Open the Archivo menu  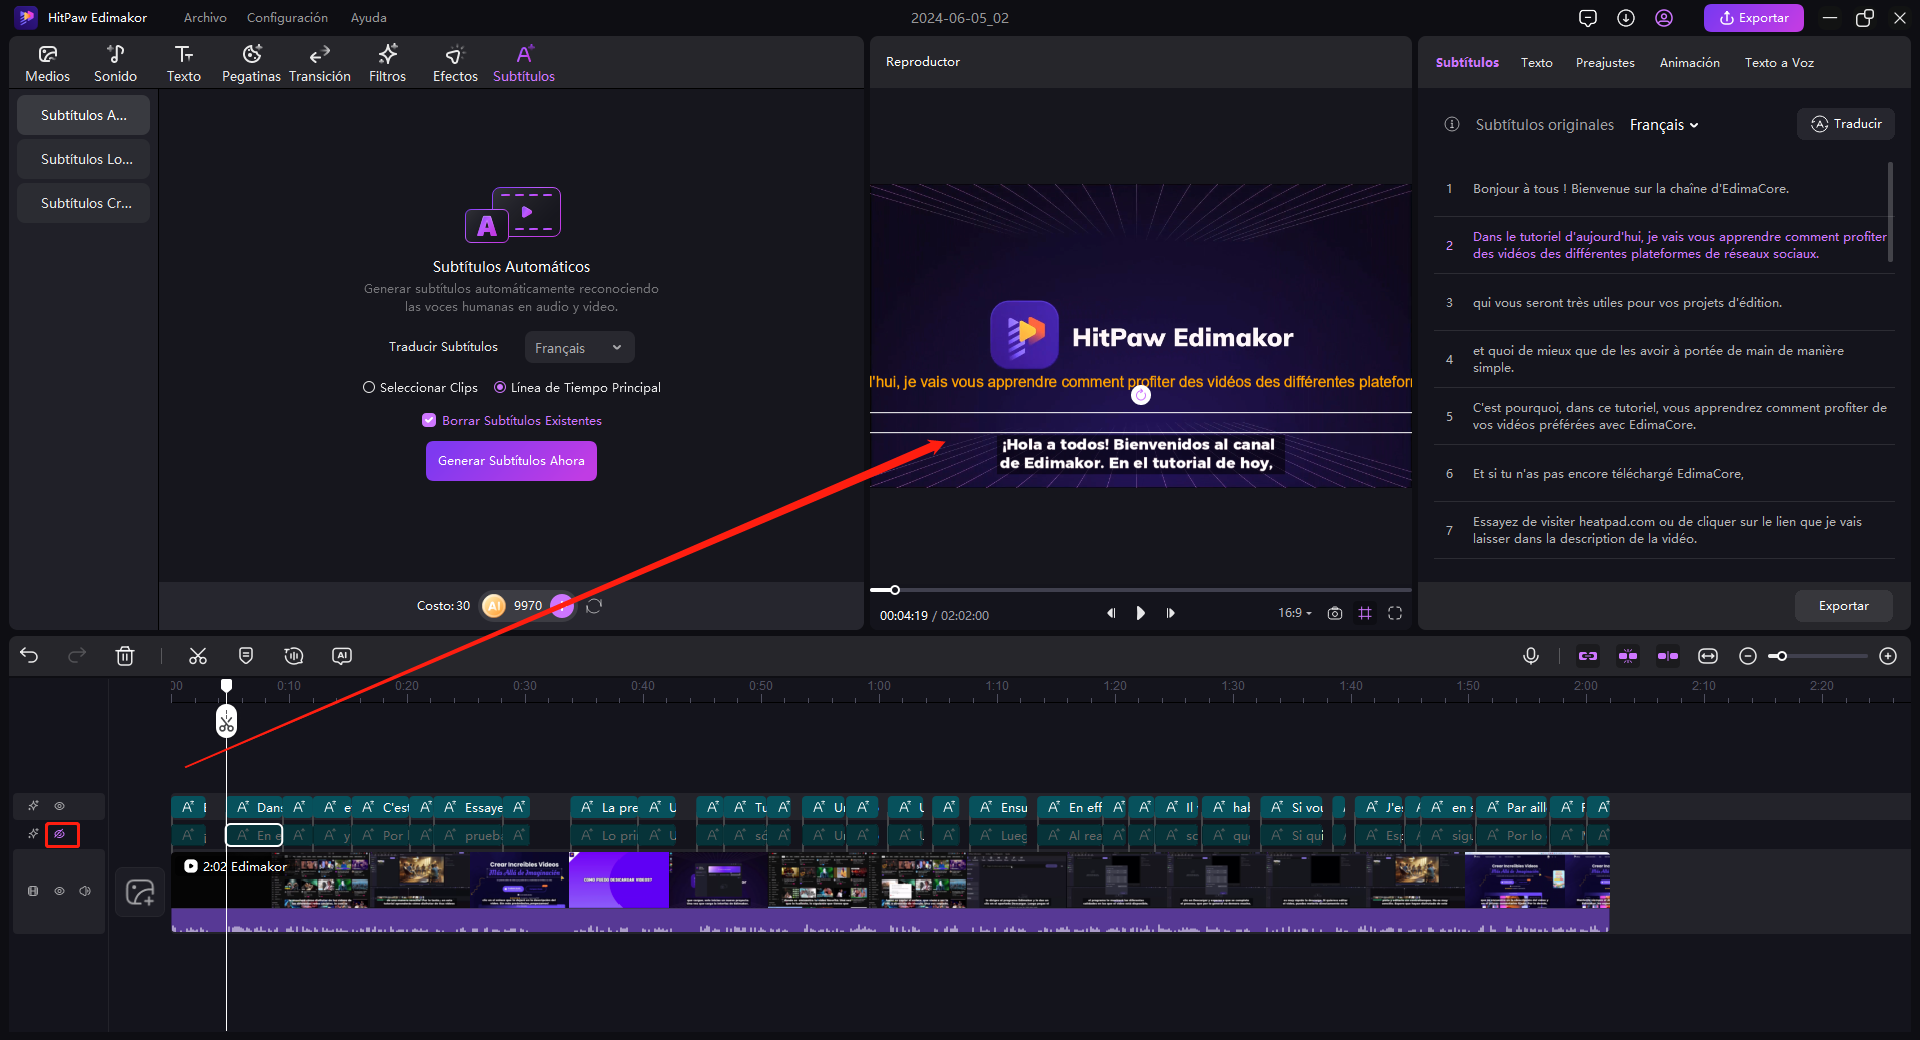[205, 18]
